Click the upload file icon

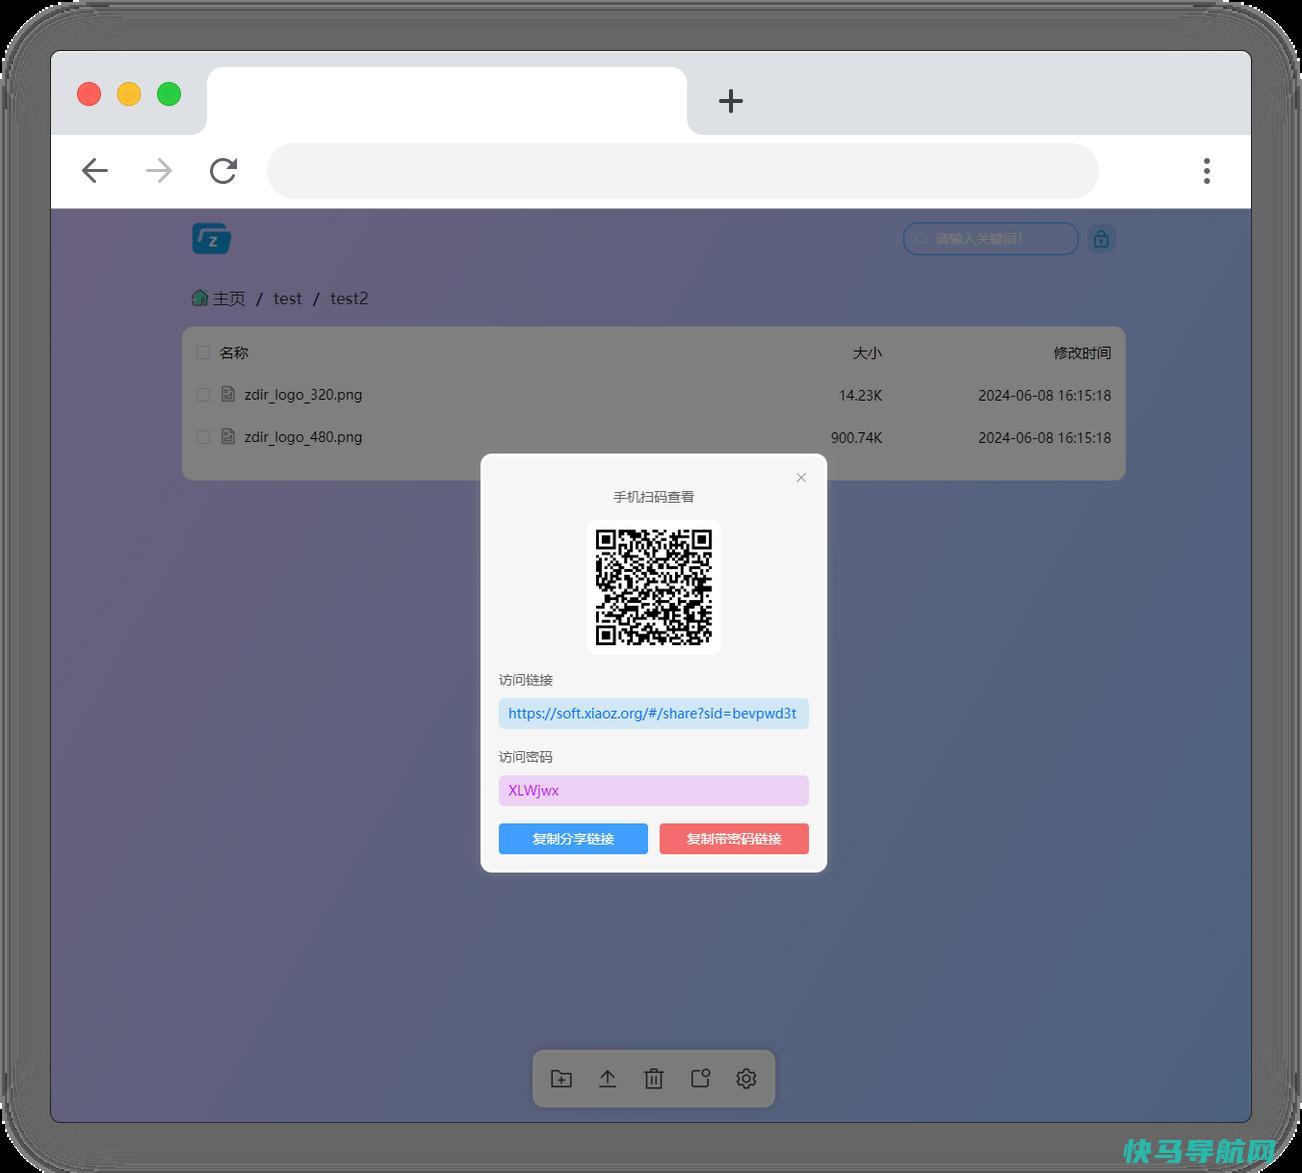click(x=607, y=1079)
